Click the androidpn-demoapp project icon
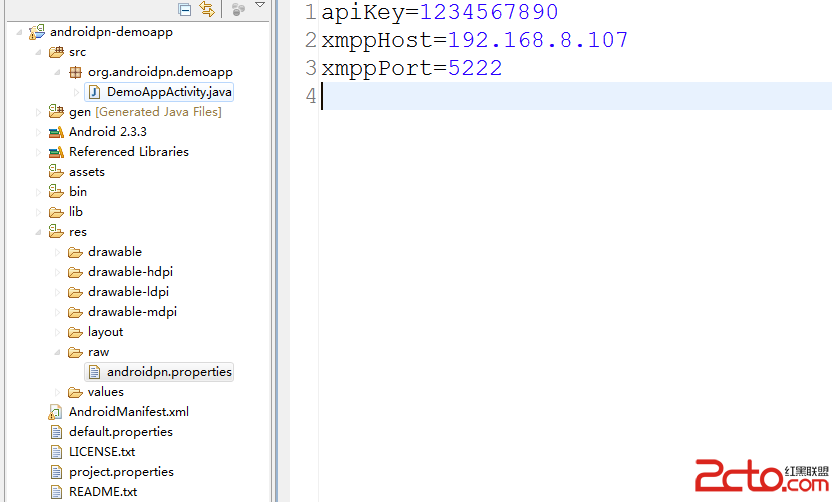The height and width of the screenshot is (502, 832). [37, 32]
